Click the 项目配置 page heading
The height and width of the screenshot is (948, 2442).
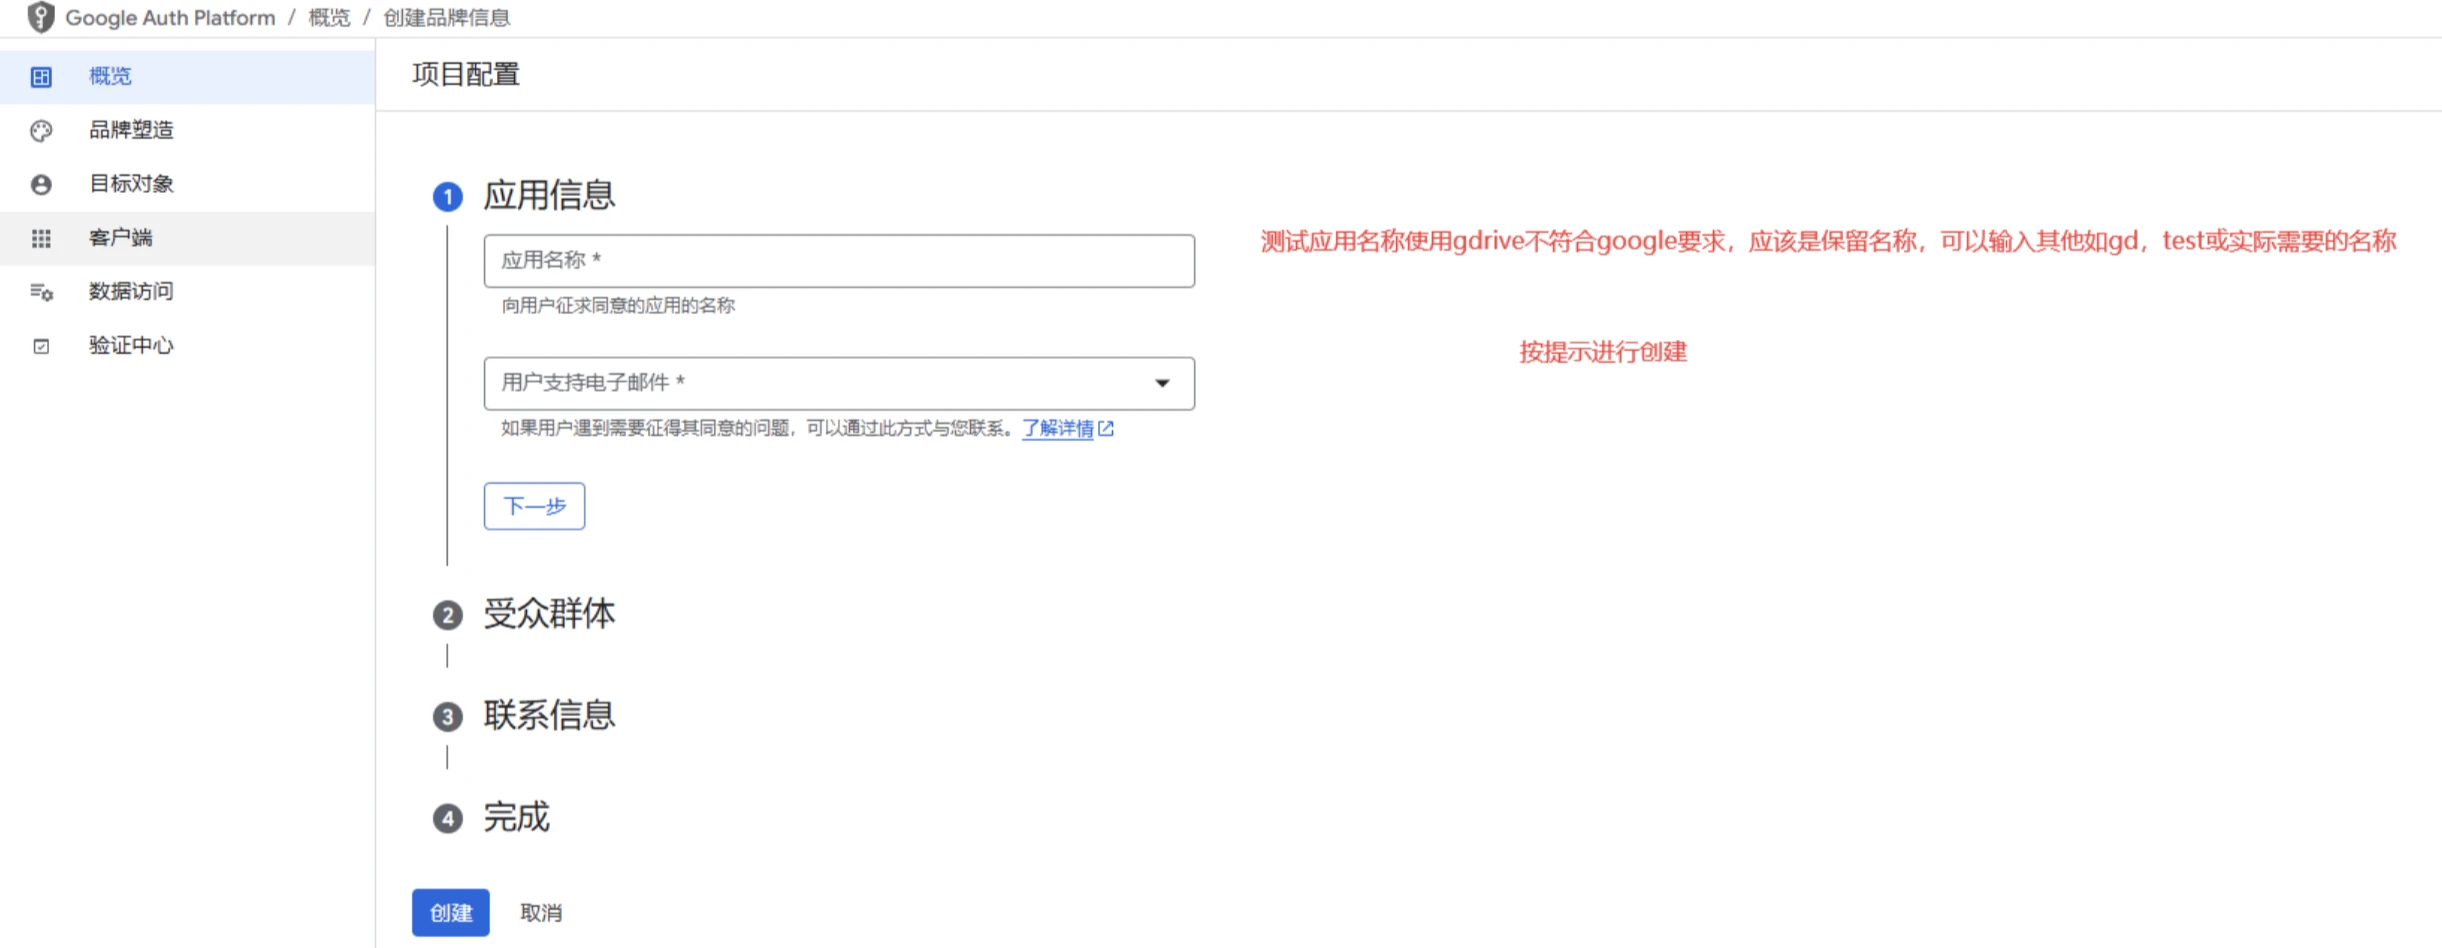tap(466, 75)
